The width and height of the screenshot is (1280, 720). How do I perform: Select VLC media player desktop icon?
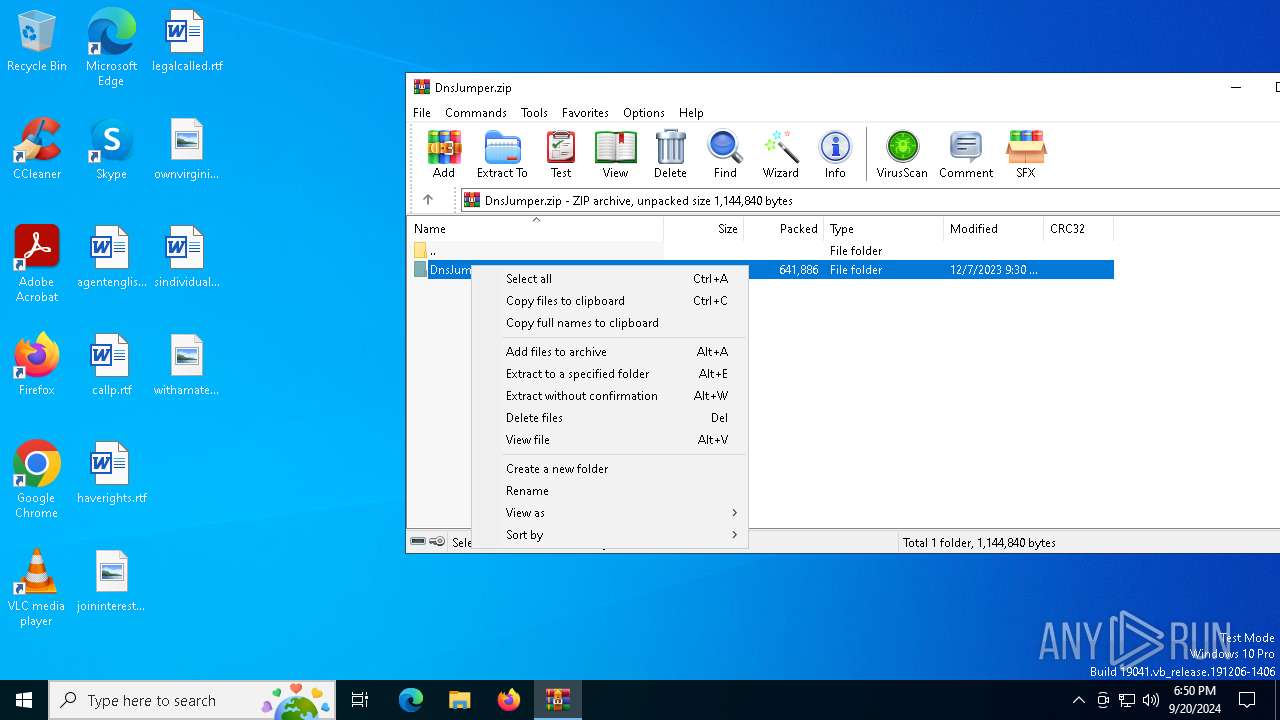point(37,588)
